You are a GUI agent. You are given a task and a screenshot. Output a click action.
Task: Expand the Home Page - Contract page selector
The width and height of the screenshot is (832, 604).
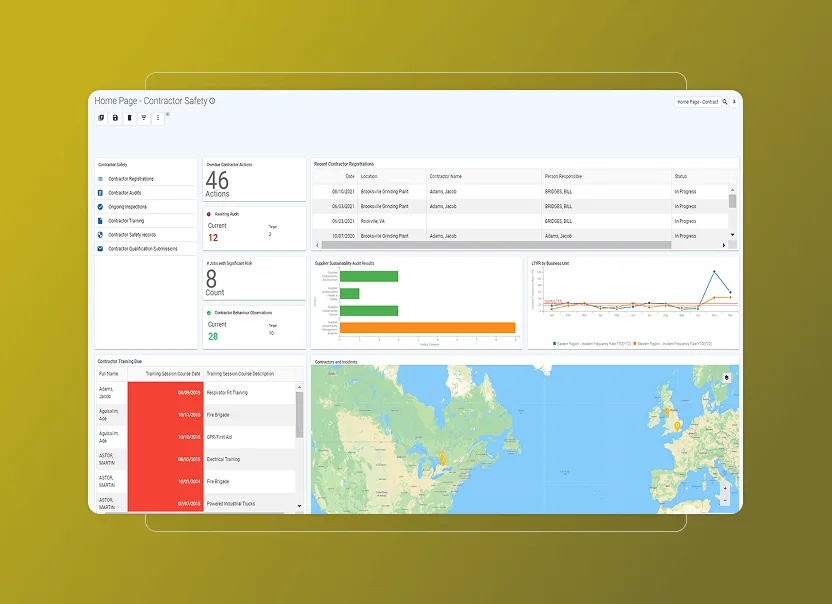pyautogui.click(x=696, y=102)
